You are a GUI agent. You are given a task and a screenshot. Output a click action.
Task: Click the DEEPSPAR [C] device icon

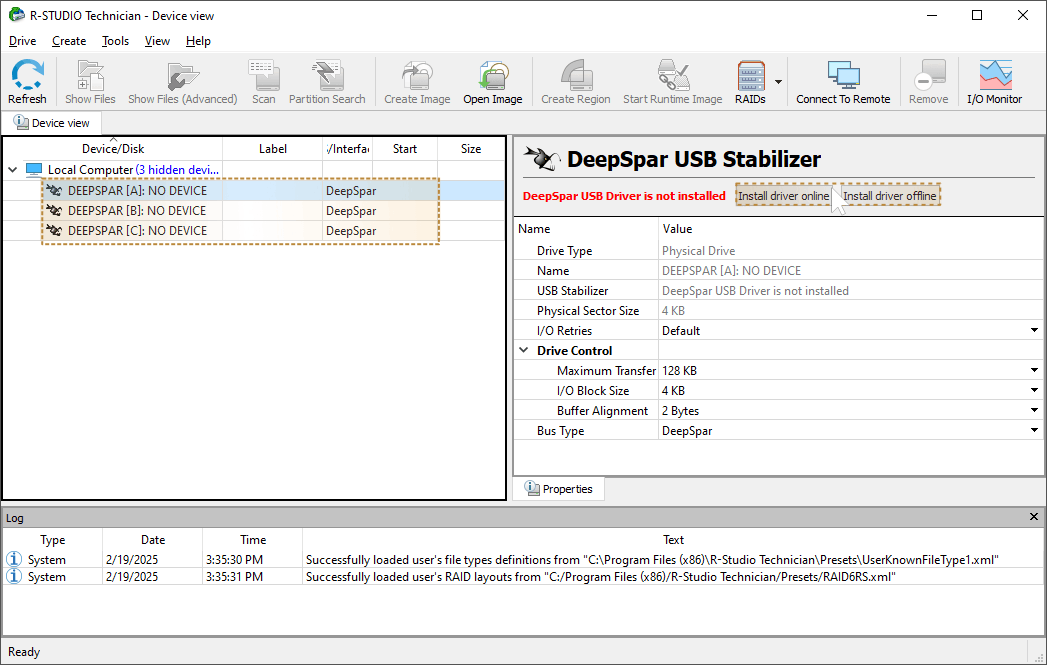[x=54, y=230]
